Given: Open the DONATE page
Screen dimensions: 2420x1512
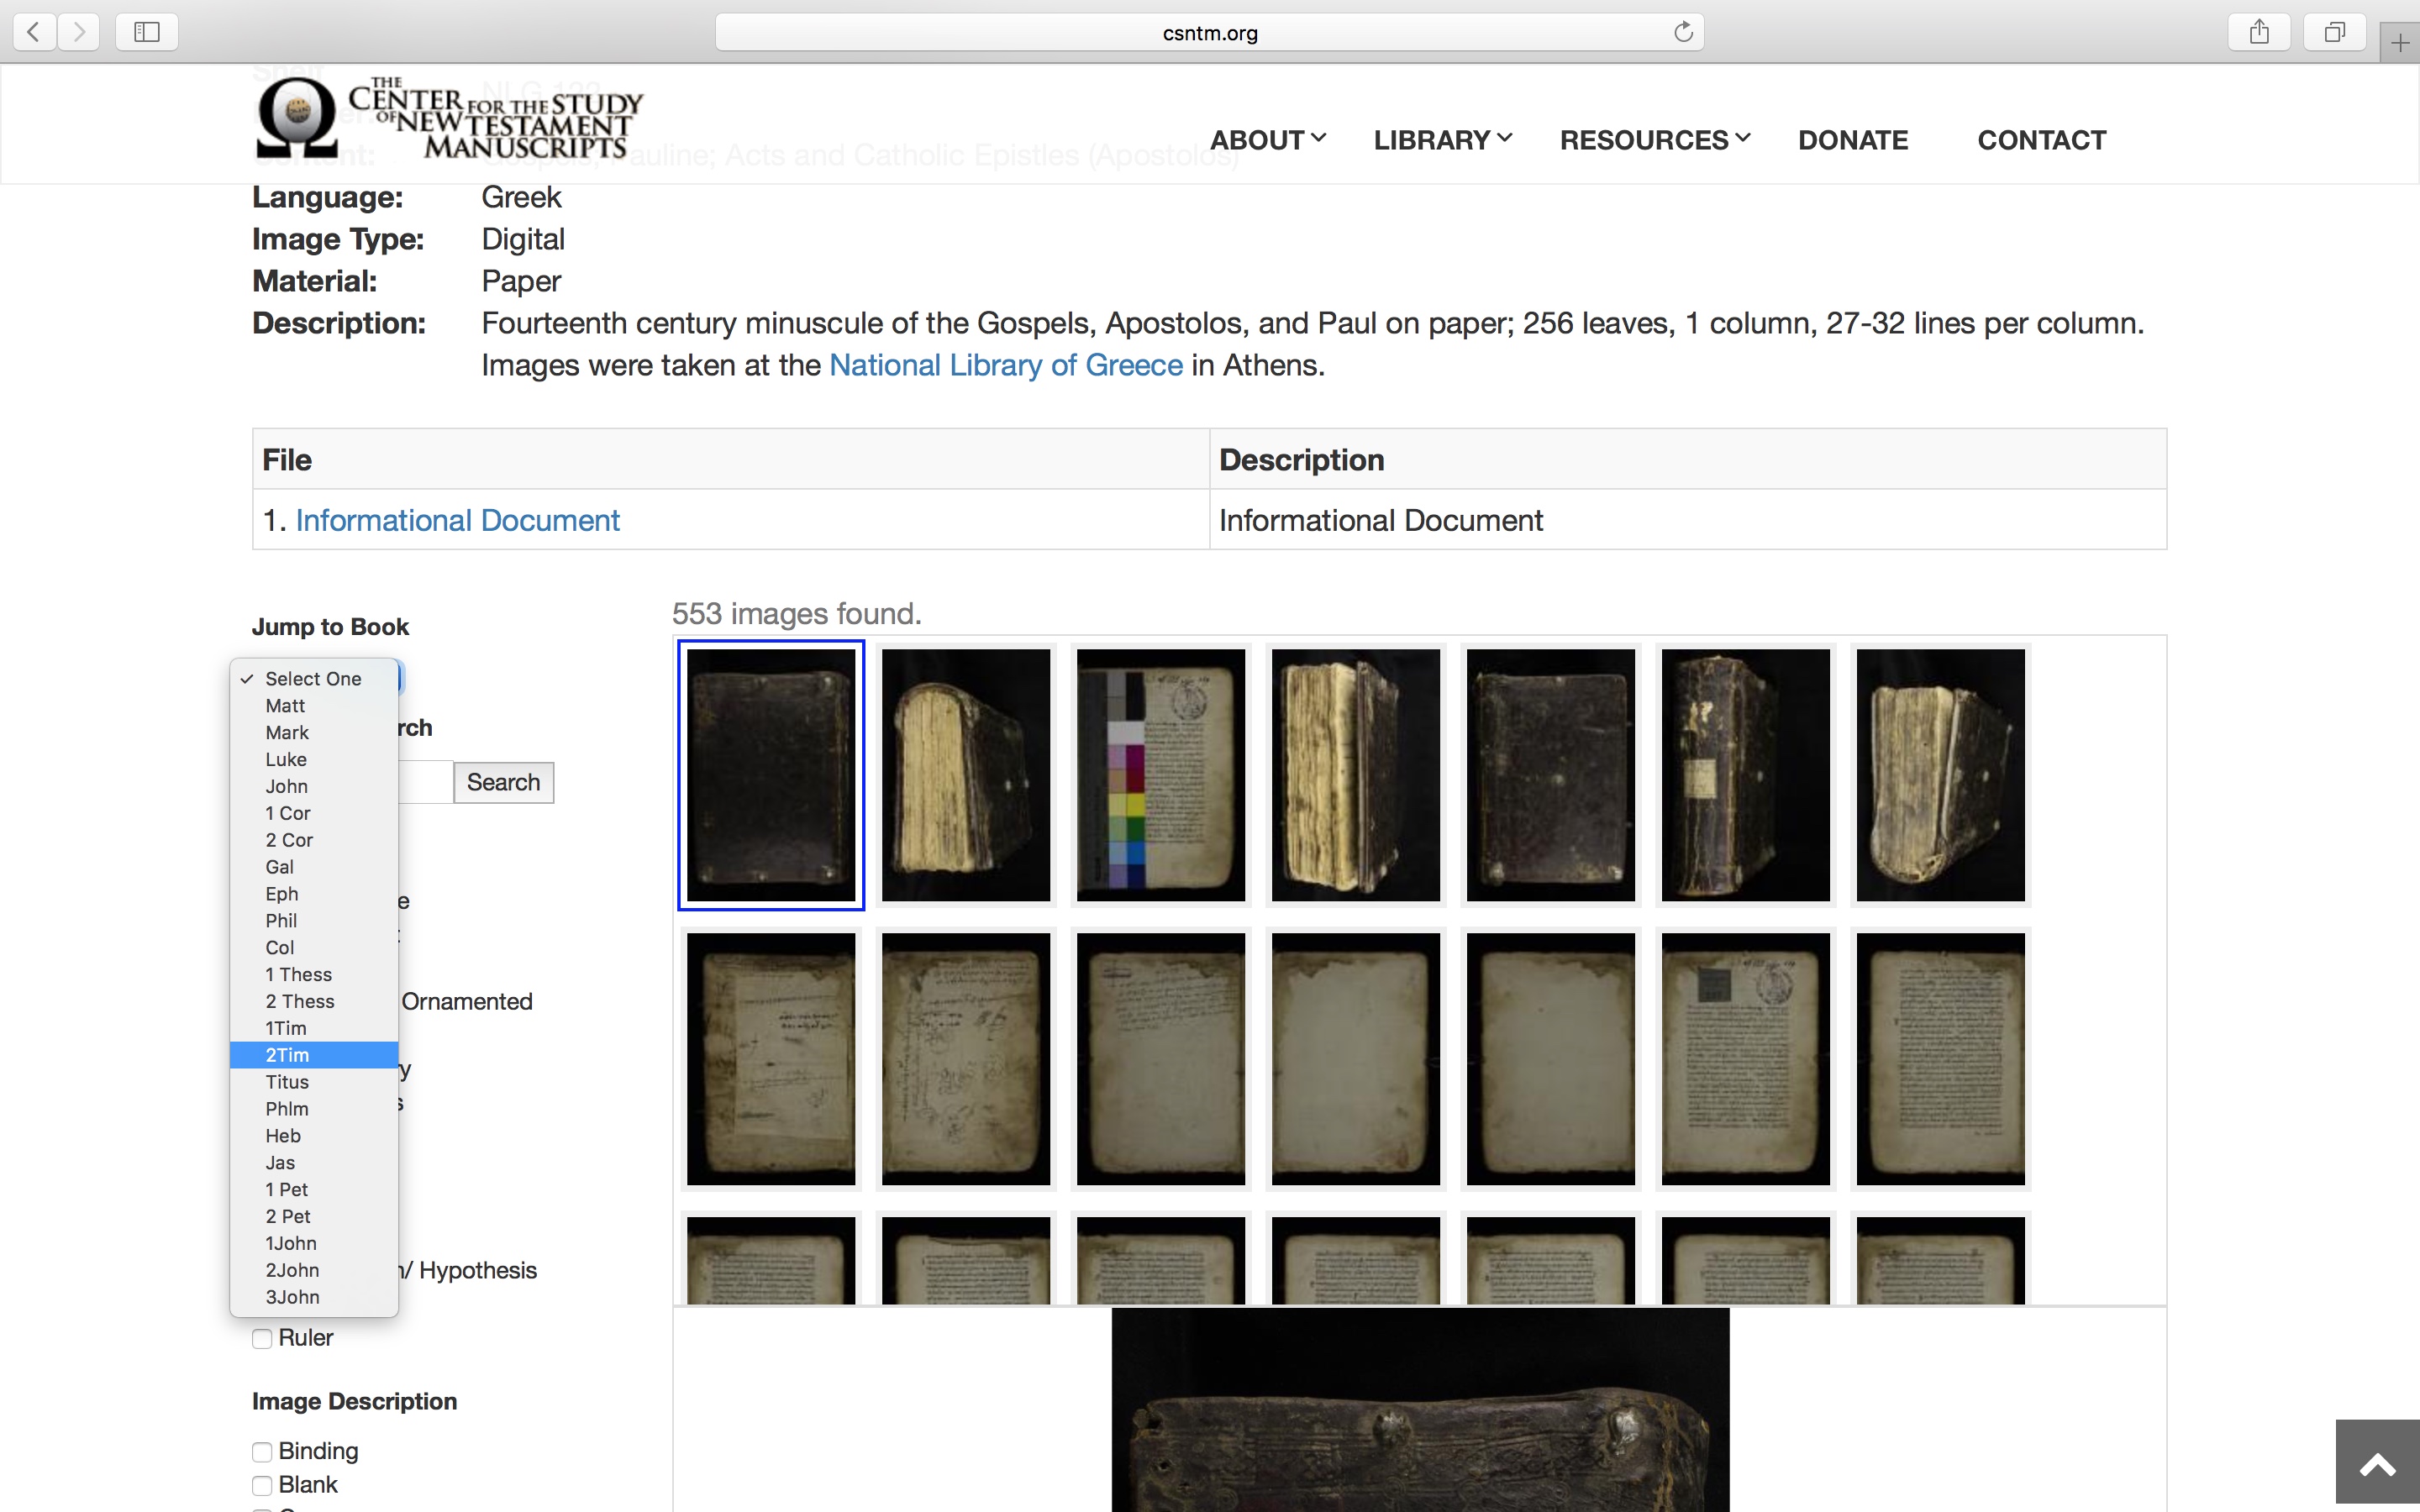Looking at the screenshot, I should [1853, 140].
